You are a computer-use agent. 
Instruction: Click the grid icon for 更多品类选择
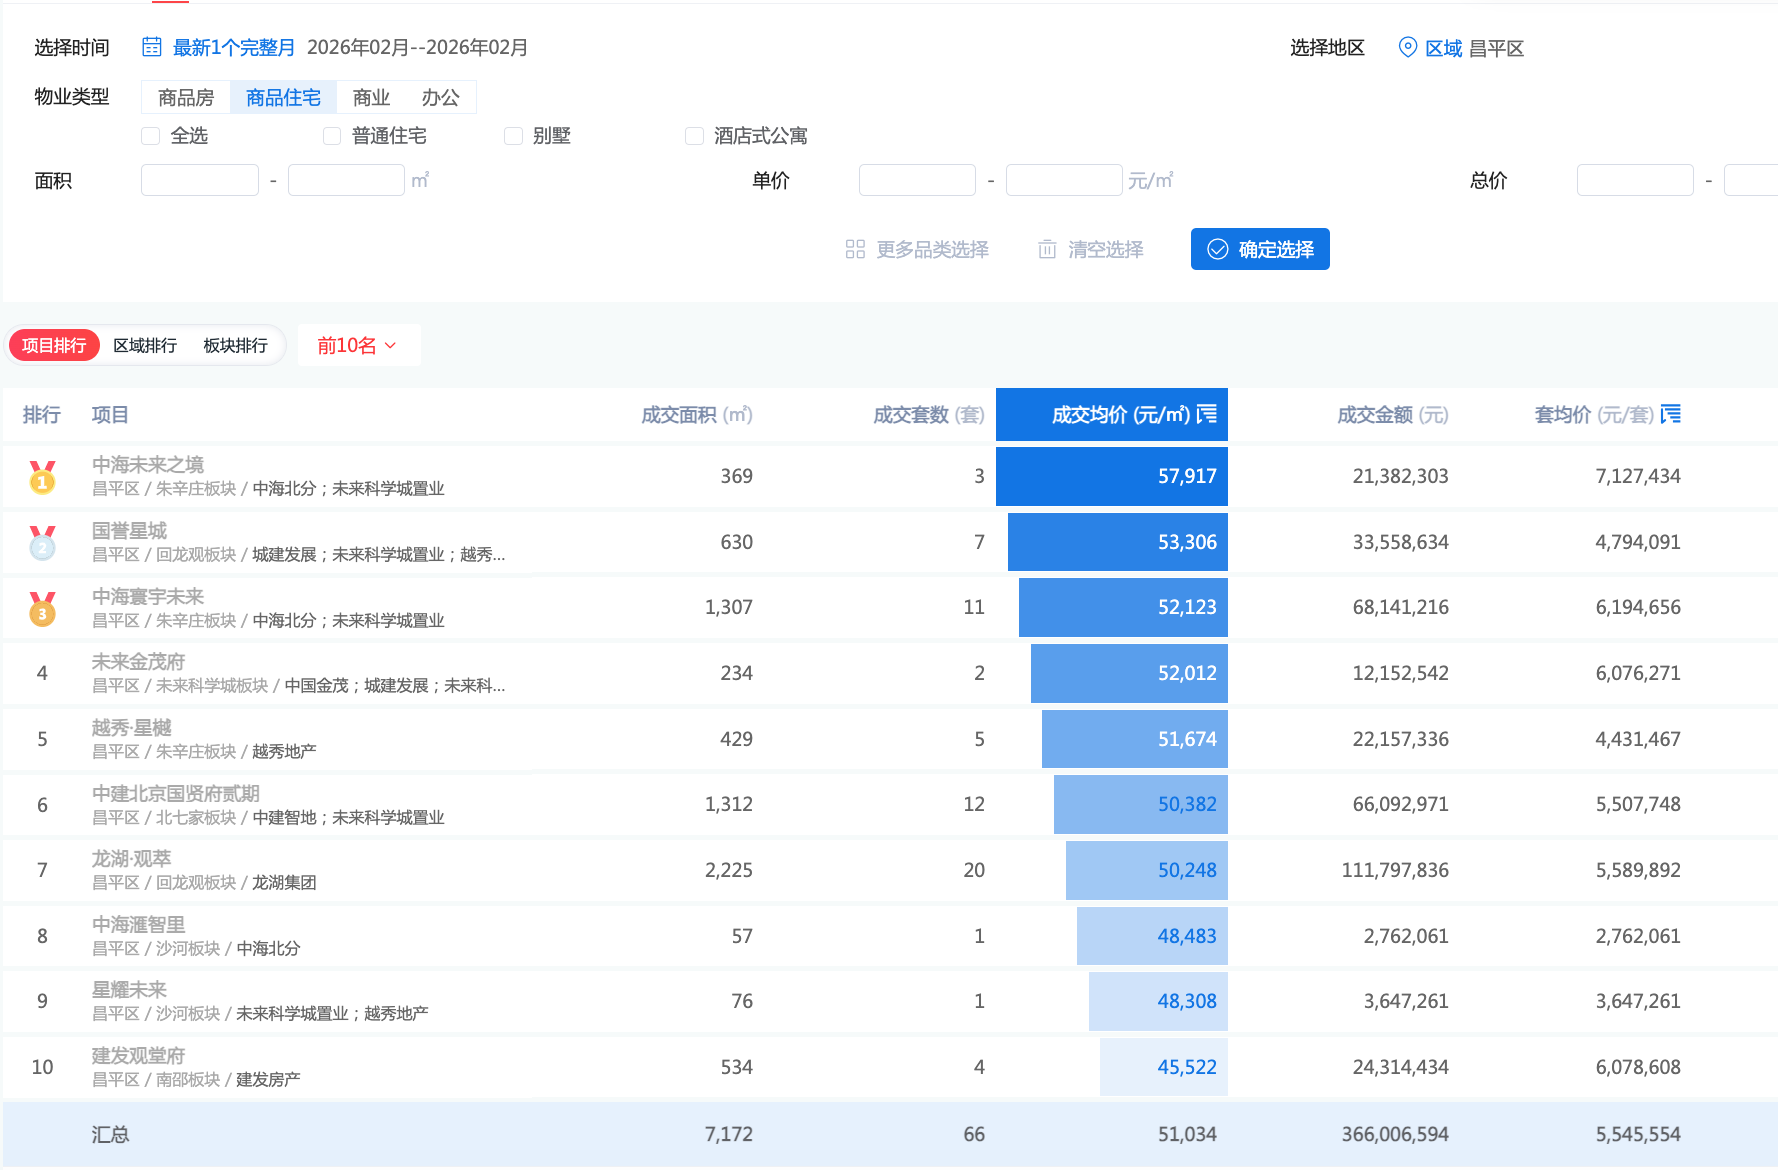pos(855,249)
